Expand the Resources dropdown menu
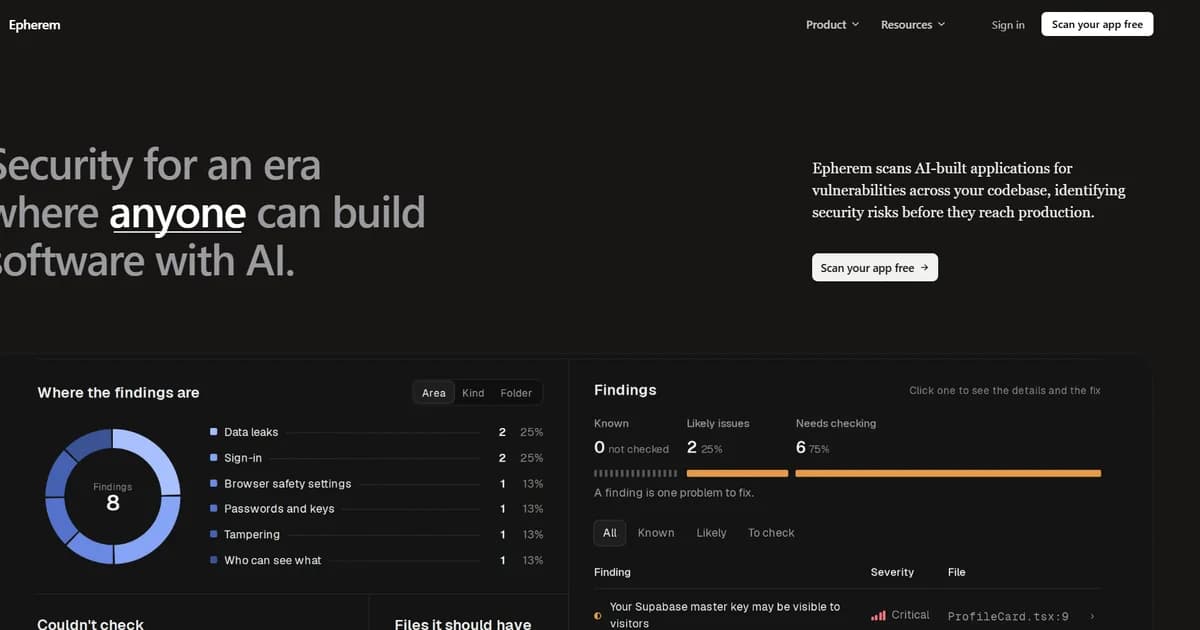 [912, 25]
